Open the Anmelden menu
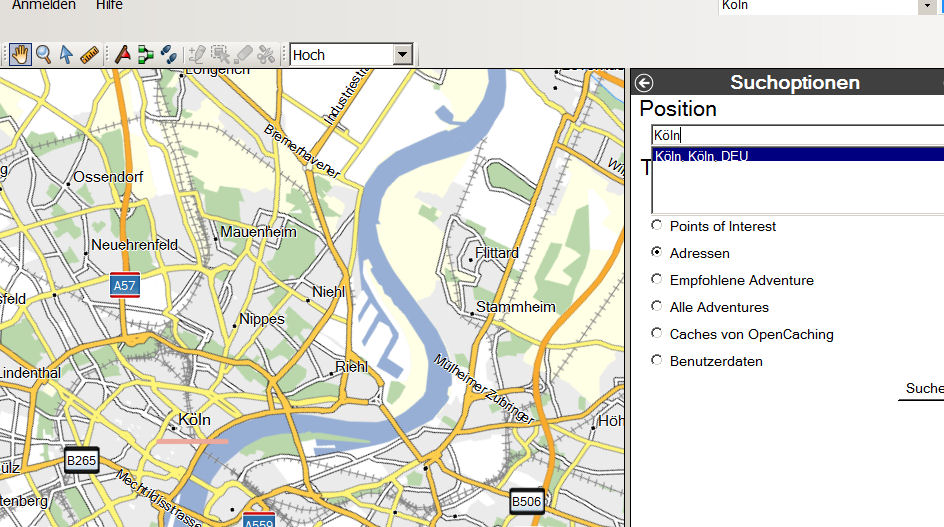This screenshot has width=944, height=527. pyautogui.click(x=44, y=6)
